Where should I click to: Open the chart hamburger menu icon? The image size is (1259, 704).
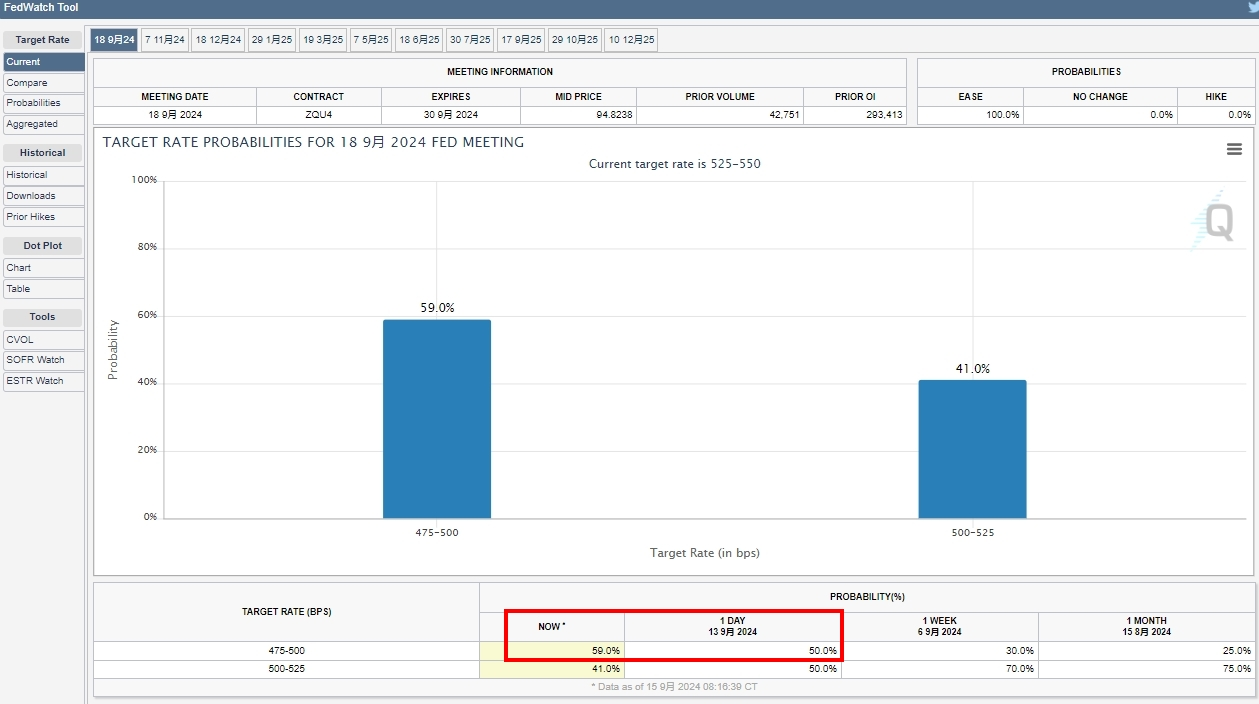tap(1234, 149)
